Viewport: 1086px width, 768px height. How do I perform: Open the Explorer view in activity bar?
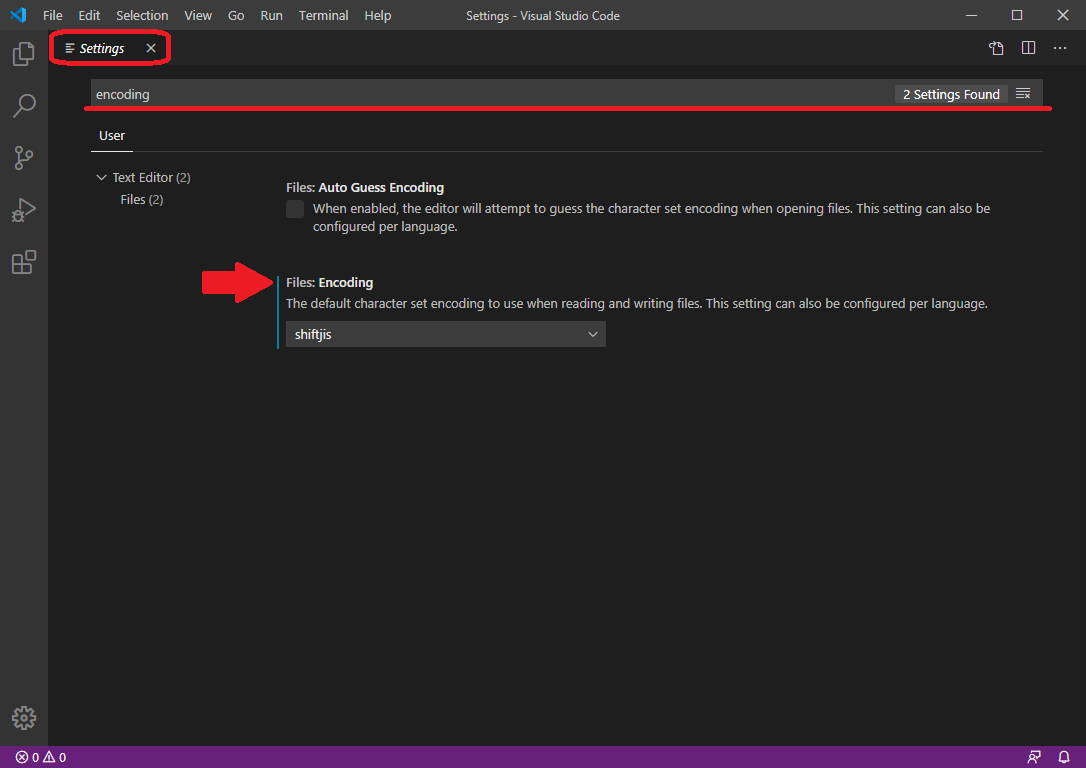click(x=24, y=53)
